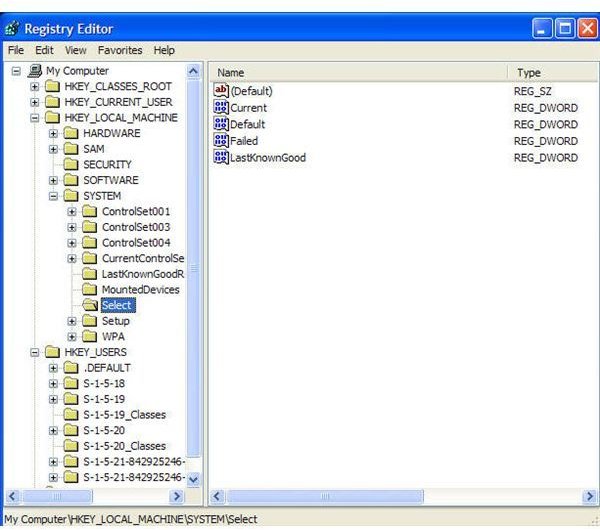600x530 pixels.
Task: Click the SYSTEM folder icon
Action: [71, 196]
